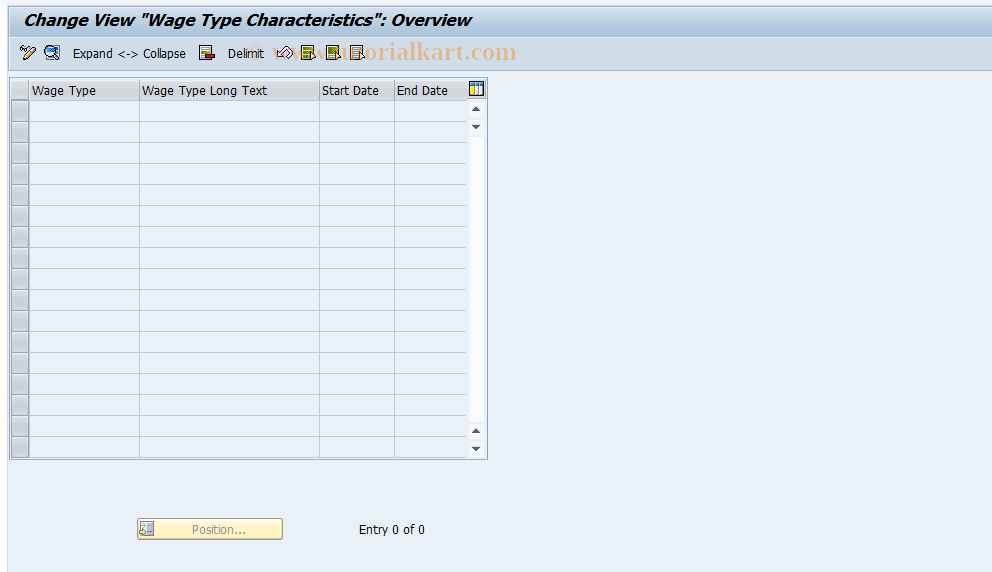The image size is (992, 572).
Task: Click the Start Date column header
Action: 357,90
